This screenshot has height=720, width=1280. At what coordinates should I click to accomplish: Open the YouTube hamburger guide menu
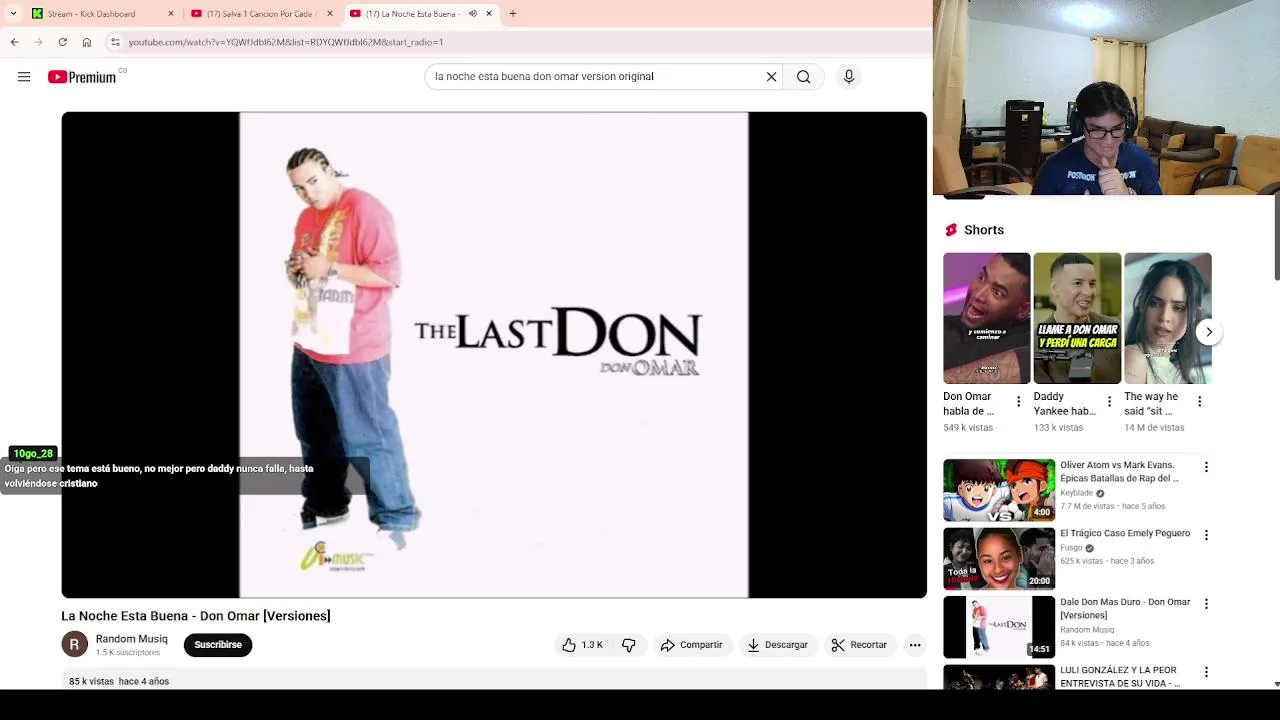click(24, 77)
